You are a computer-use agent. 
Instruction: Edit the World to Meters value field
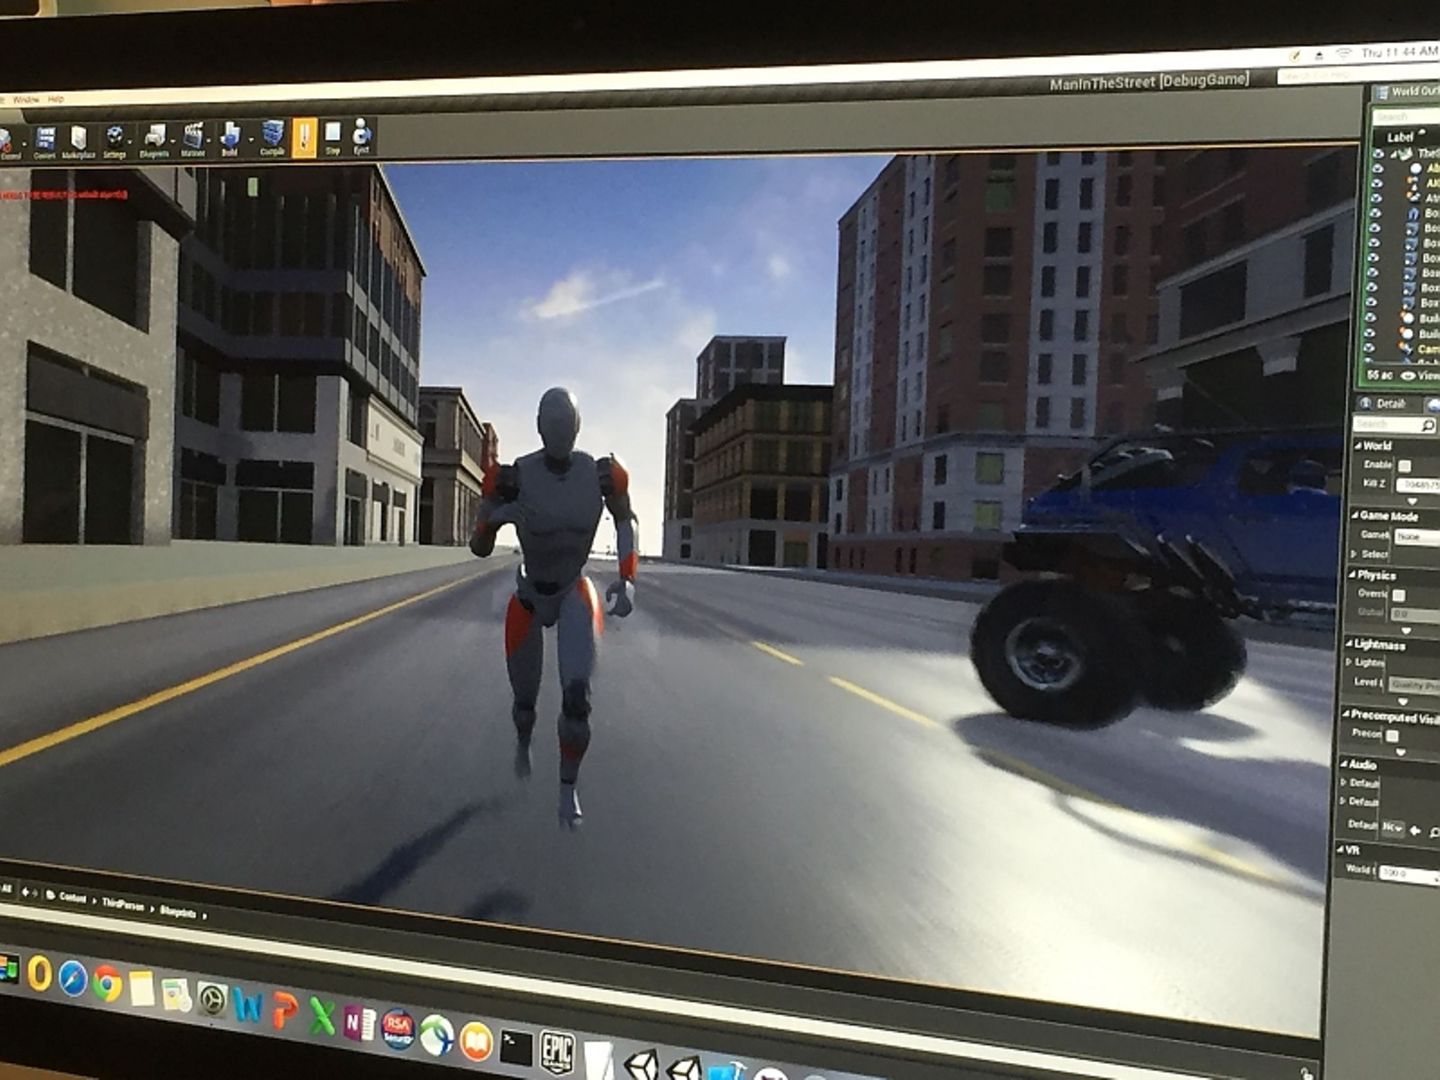[1408, 873]
